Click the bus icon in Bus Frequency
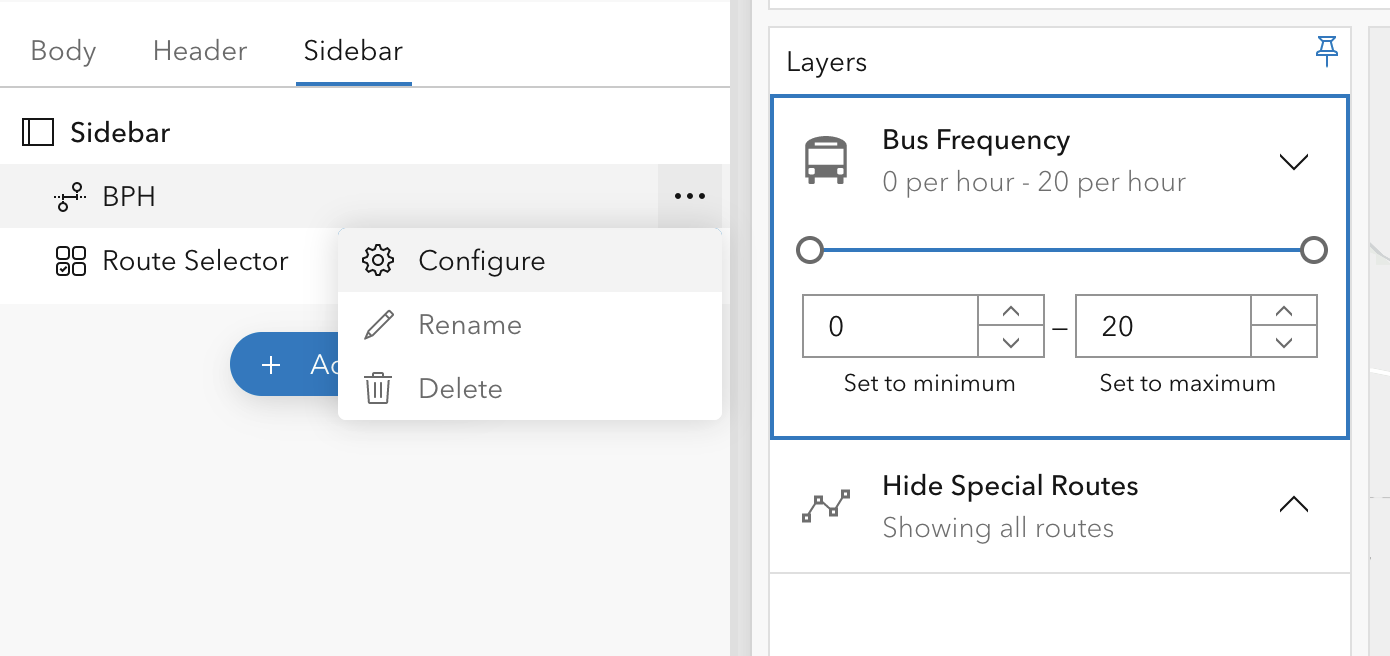This screenshot has height=656, width=1390. (826, 161)
